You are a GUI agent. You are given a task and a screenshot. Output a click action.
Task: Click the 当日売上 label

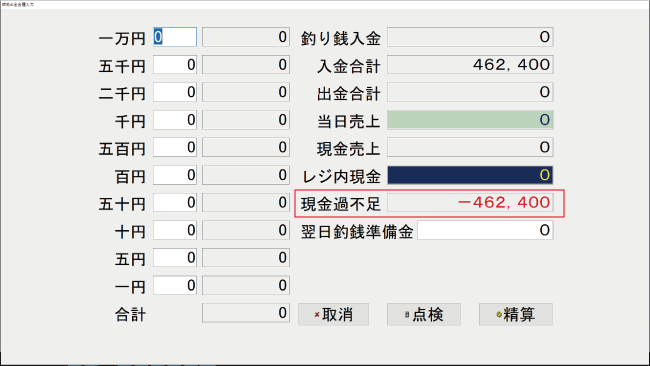pos(349,121)
